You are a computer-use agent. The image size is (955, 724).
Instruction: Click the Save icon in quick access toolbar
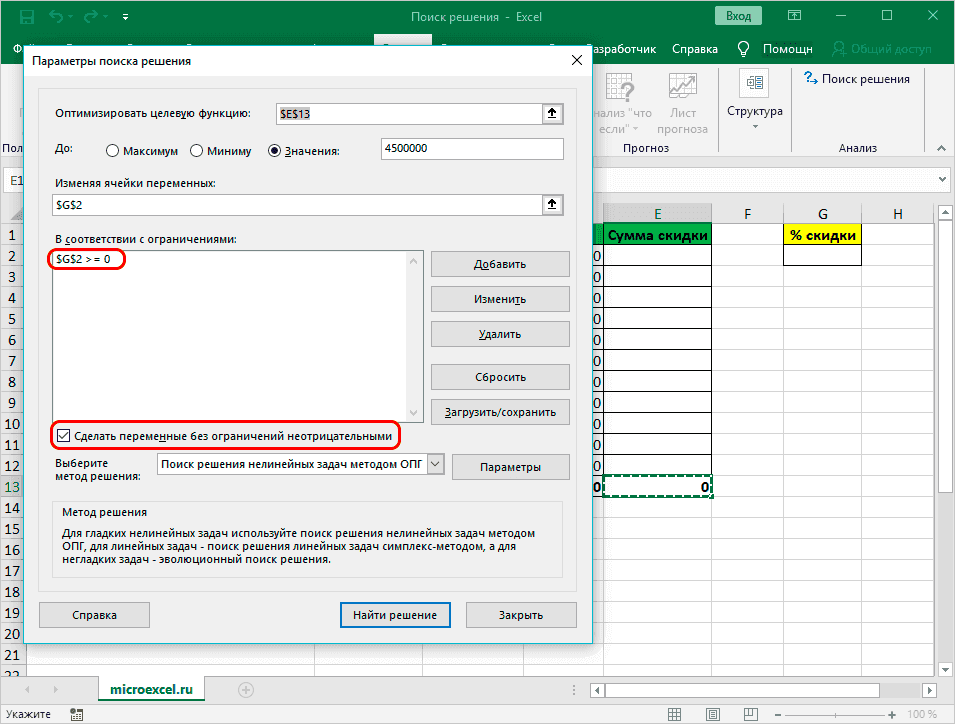coord(25,17)
